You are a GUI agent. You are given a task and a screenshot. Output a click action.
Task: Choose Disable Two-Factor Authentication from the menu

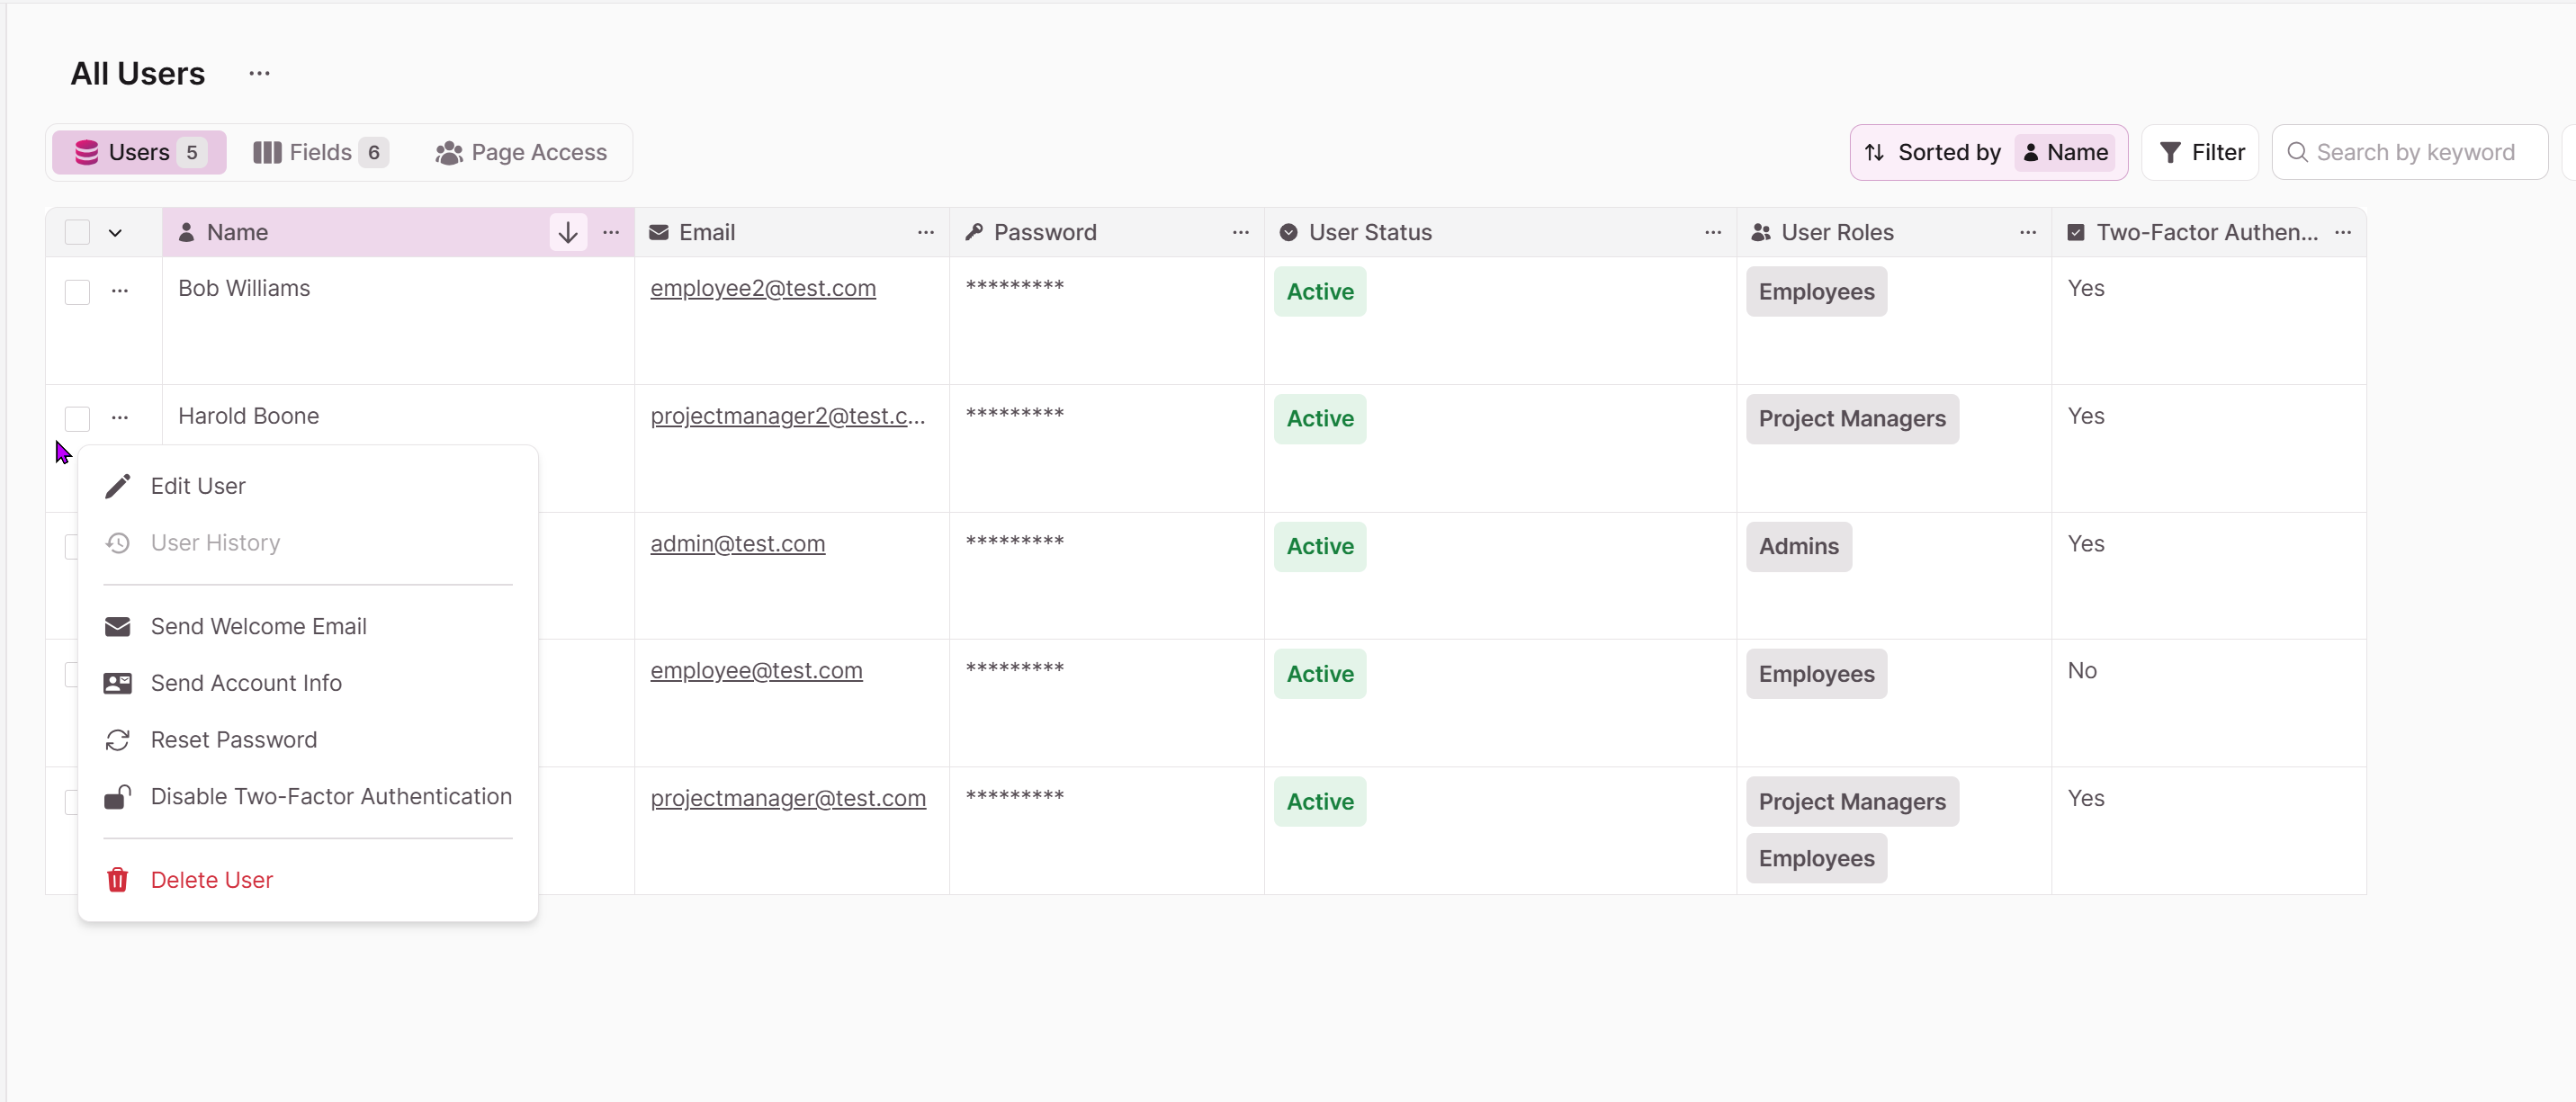coord(307,796)
